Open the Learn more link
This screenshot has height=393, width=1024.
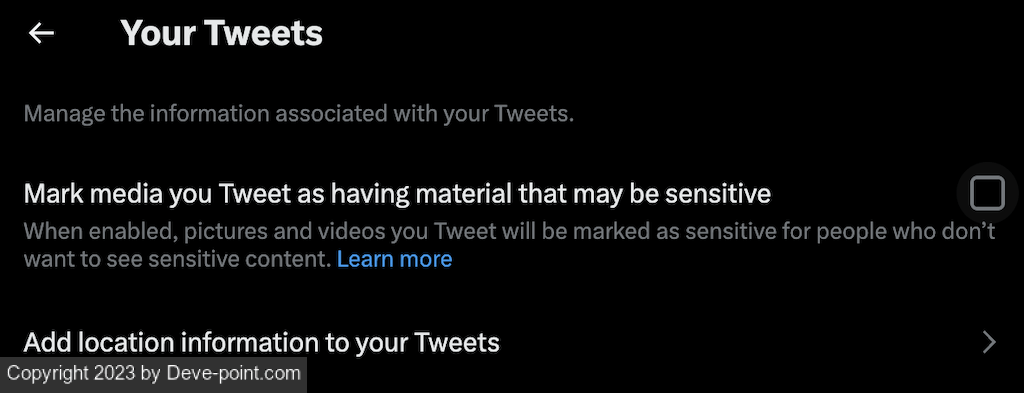coord(394,259)
